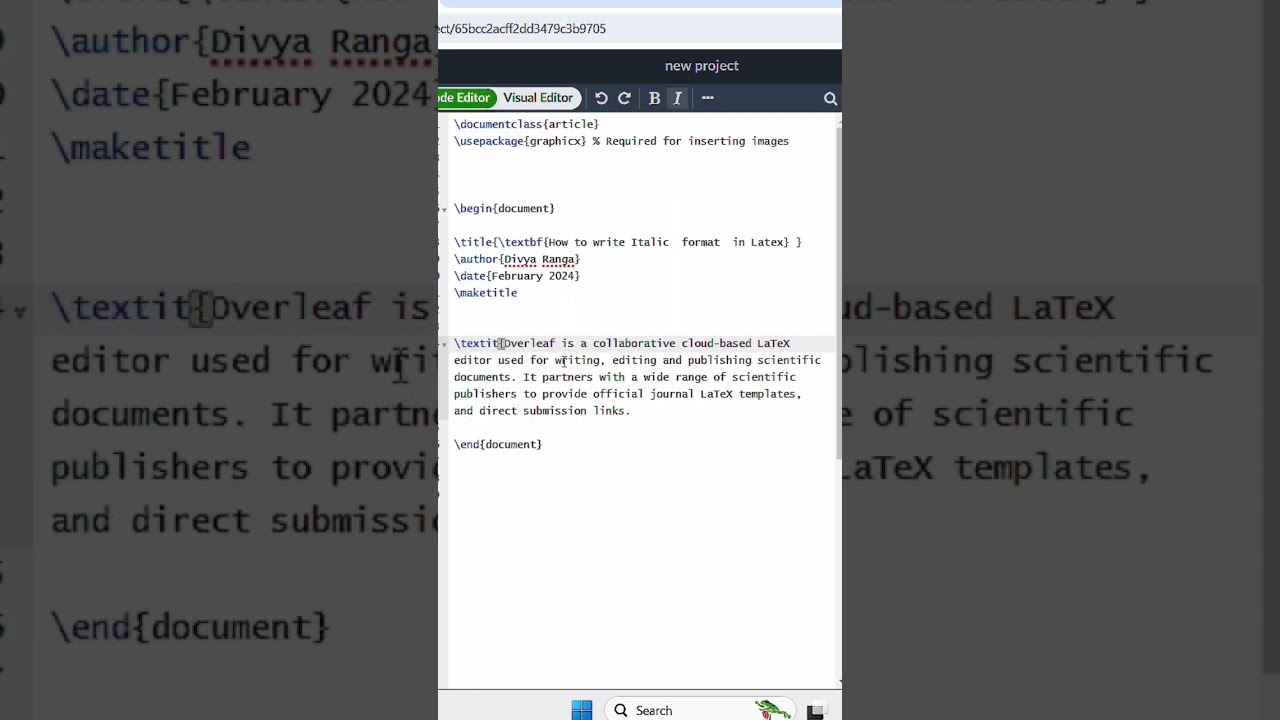
Task: Click the \textit command text
Action: (476, 343)
